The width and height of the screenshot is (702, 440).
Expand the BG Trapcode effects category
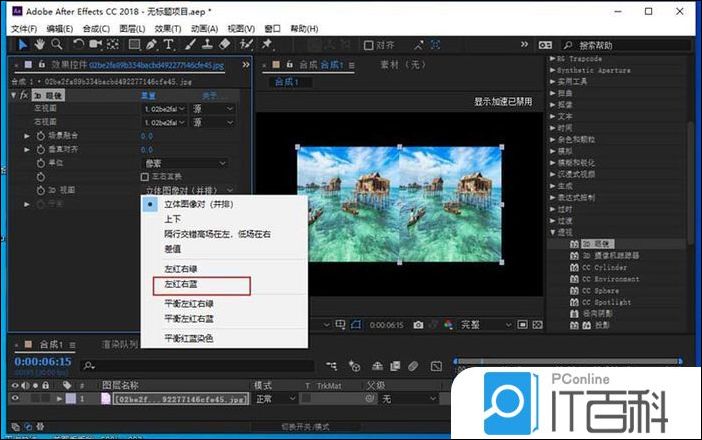[x=554, y=60]
